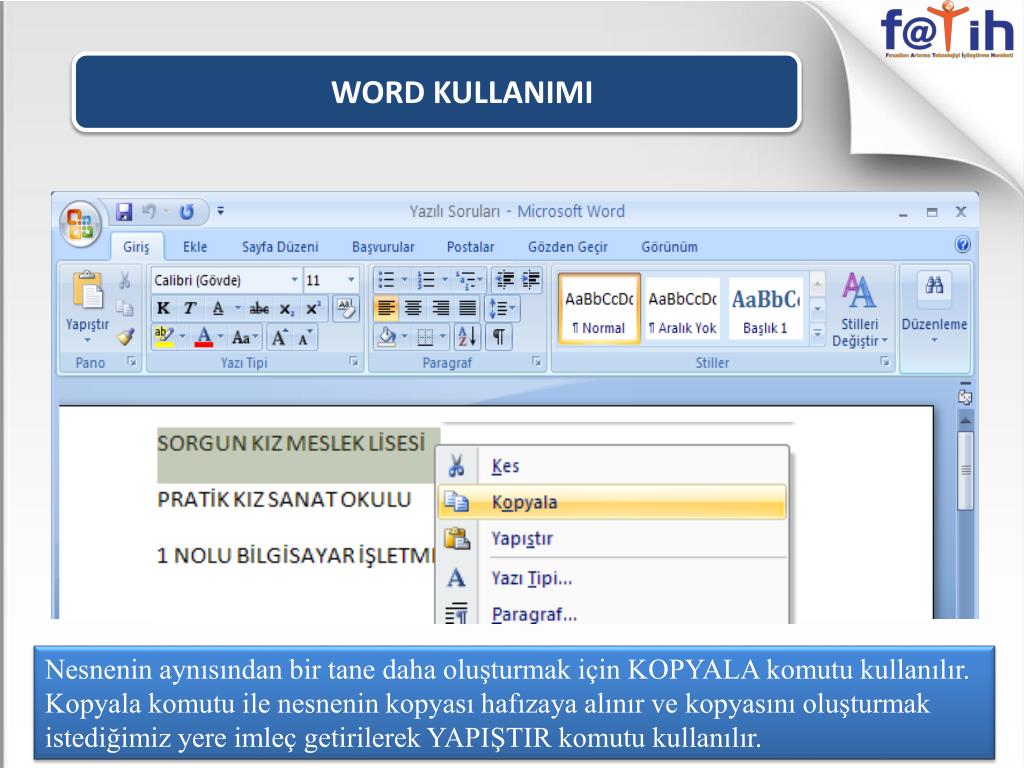Open customize quick access toolbar arrow
The height and width of the screenshot is (768, 1024).
pyautogui.click(x=221, y=211)
